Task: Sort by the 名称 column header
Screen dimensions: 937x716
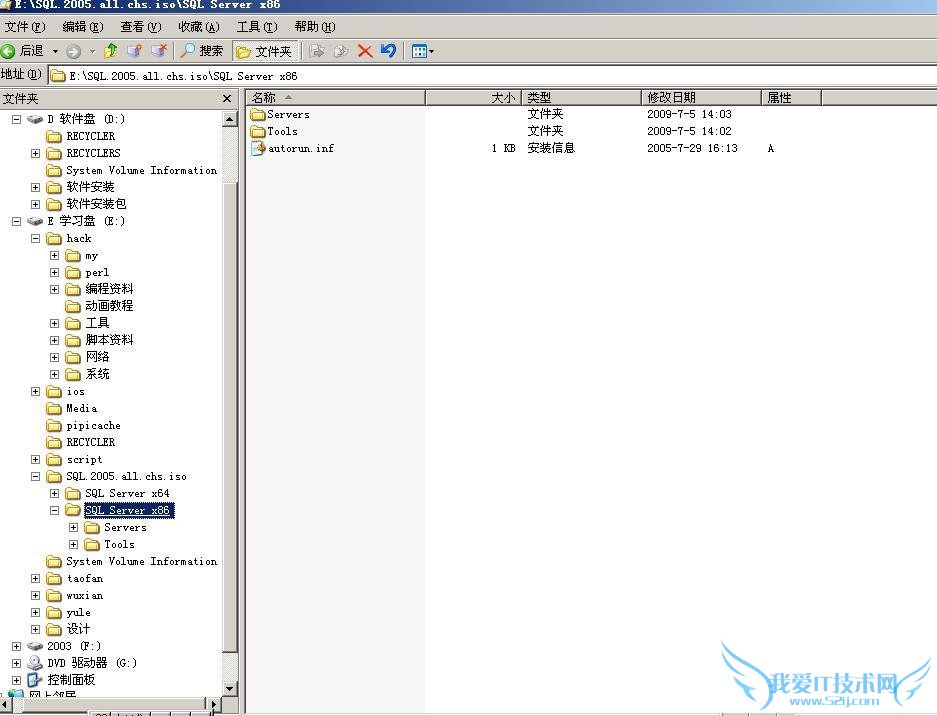Action: click(x=335, y=97)
